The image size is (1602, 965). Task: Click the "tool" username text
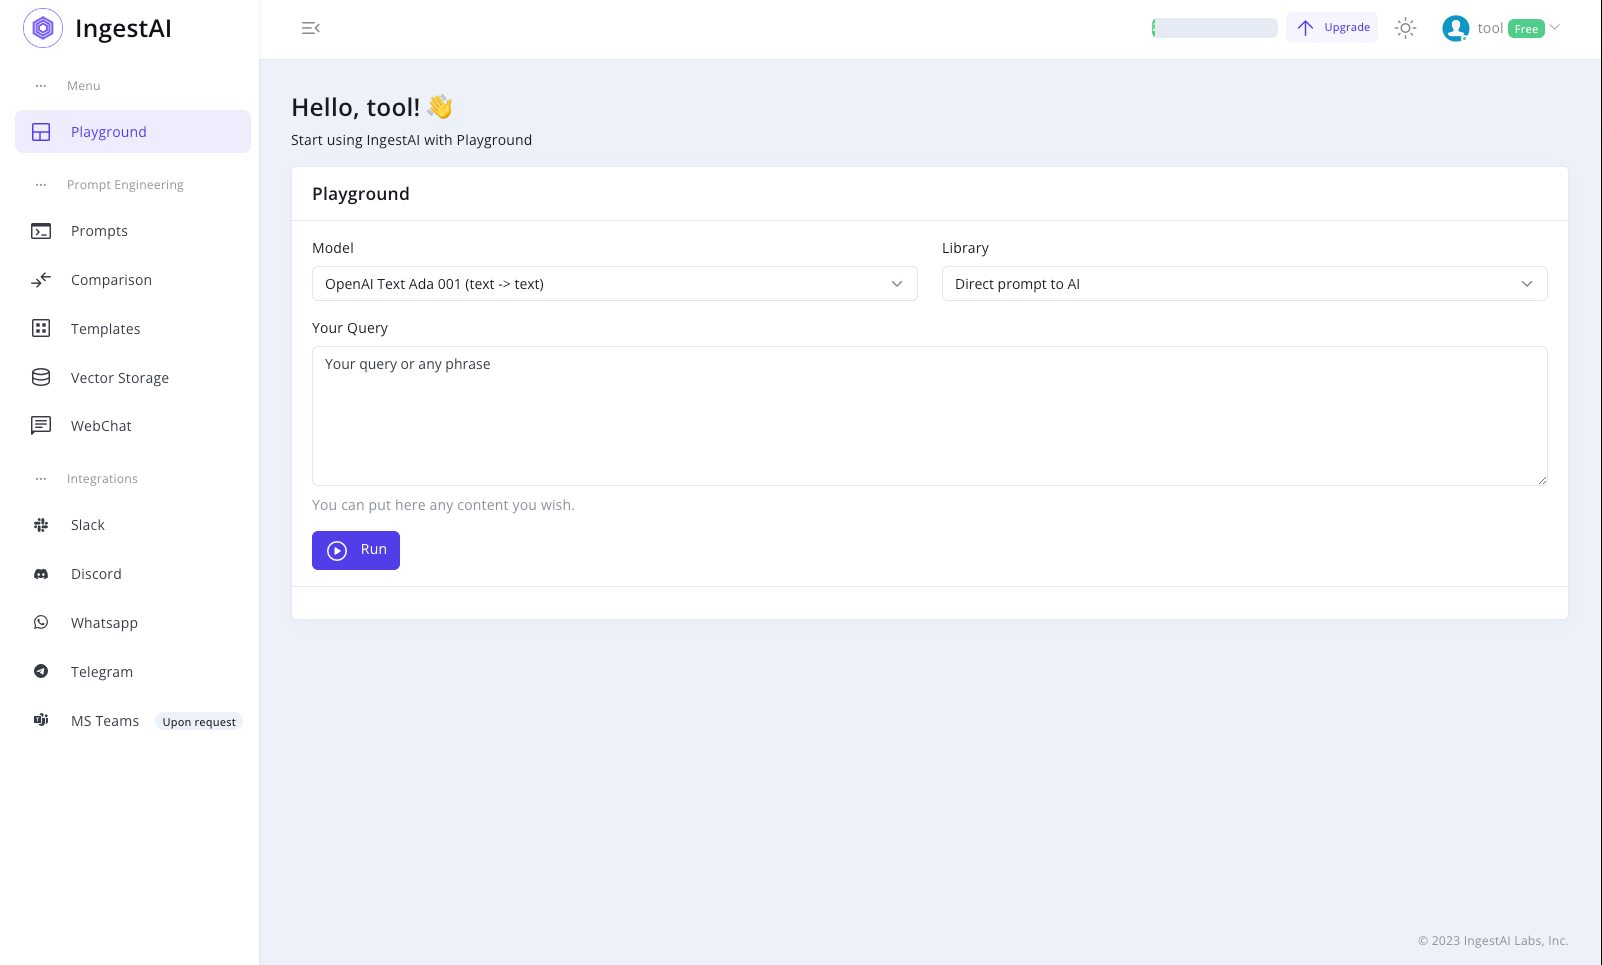pos(1490,28)
